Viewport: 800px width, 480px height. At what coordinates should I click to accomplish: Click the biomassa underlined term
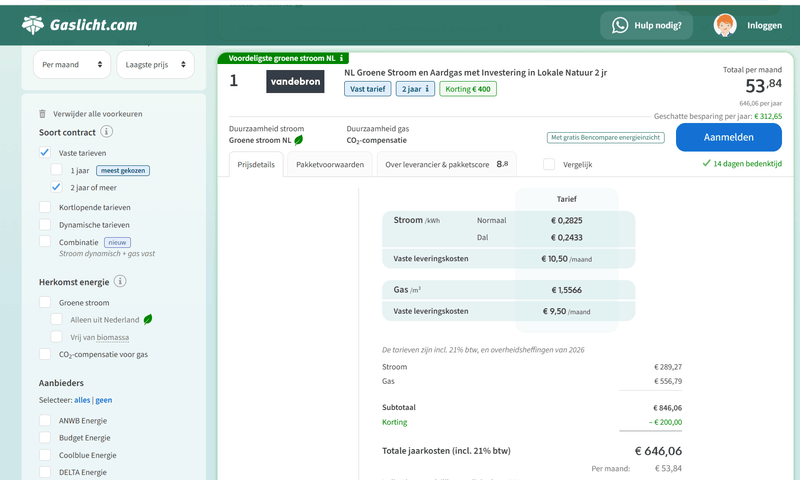click(113, 337)
